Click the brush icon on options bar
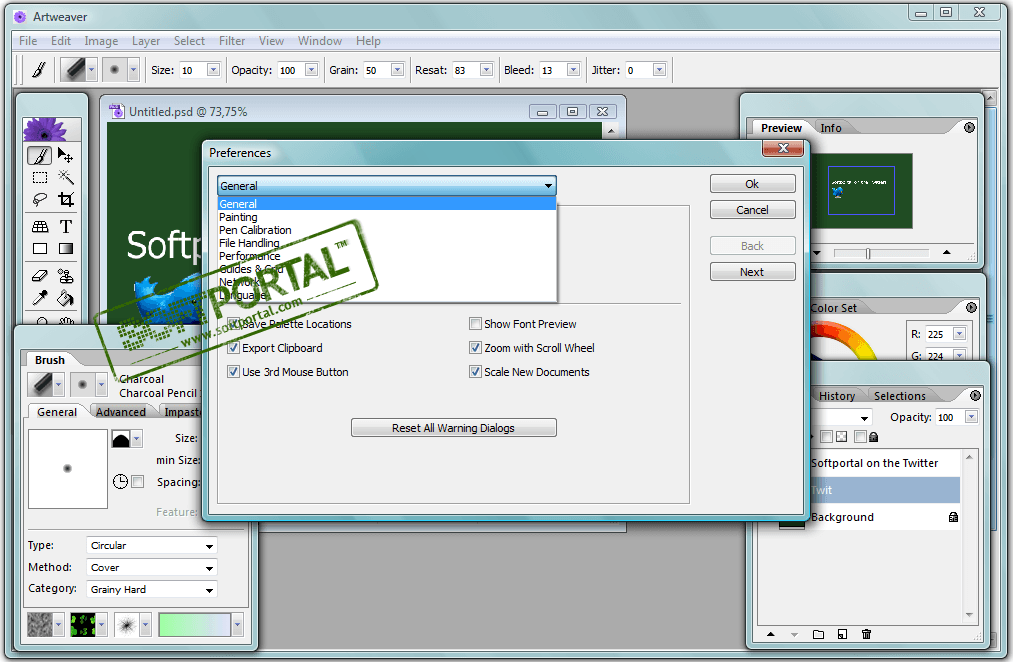Viewport: 1013px width, 662px height. pos(39,69)
